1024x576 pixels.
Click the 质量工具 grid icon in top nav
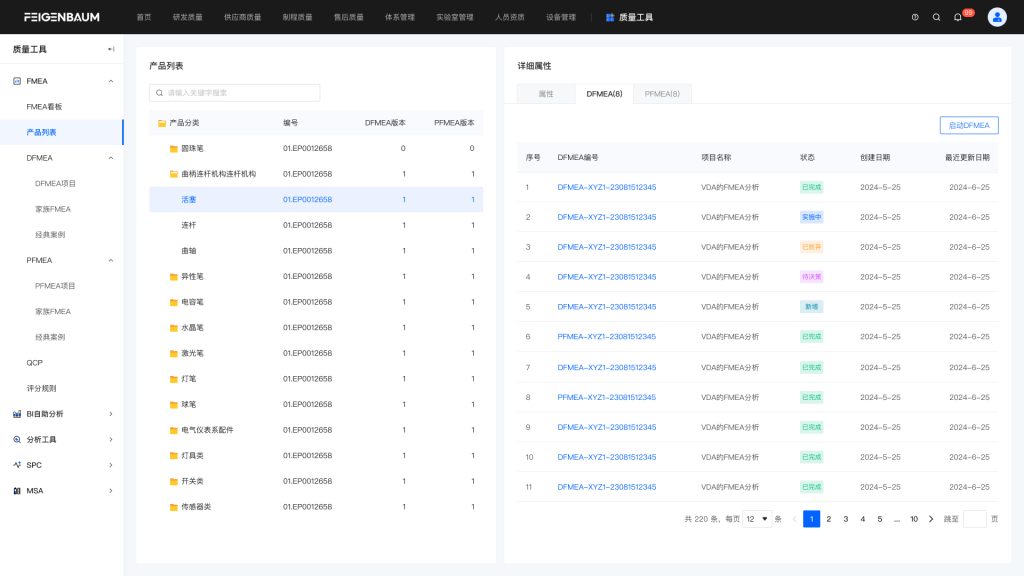610,18
